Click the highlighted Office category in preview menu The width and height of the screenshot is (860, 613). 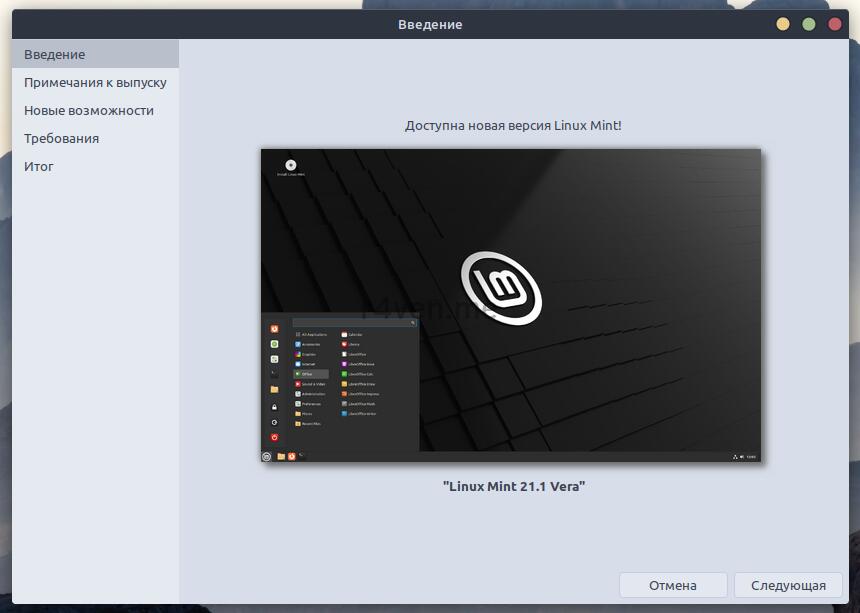[310, 373]
